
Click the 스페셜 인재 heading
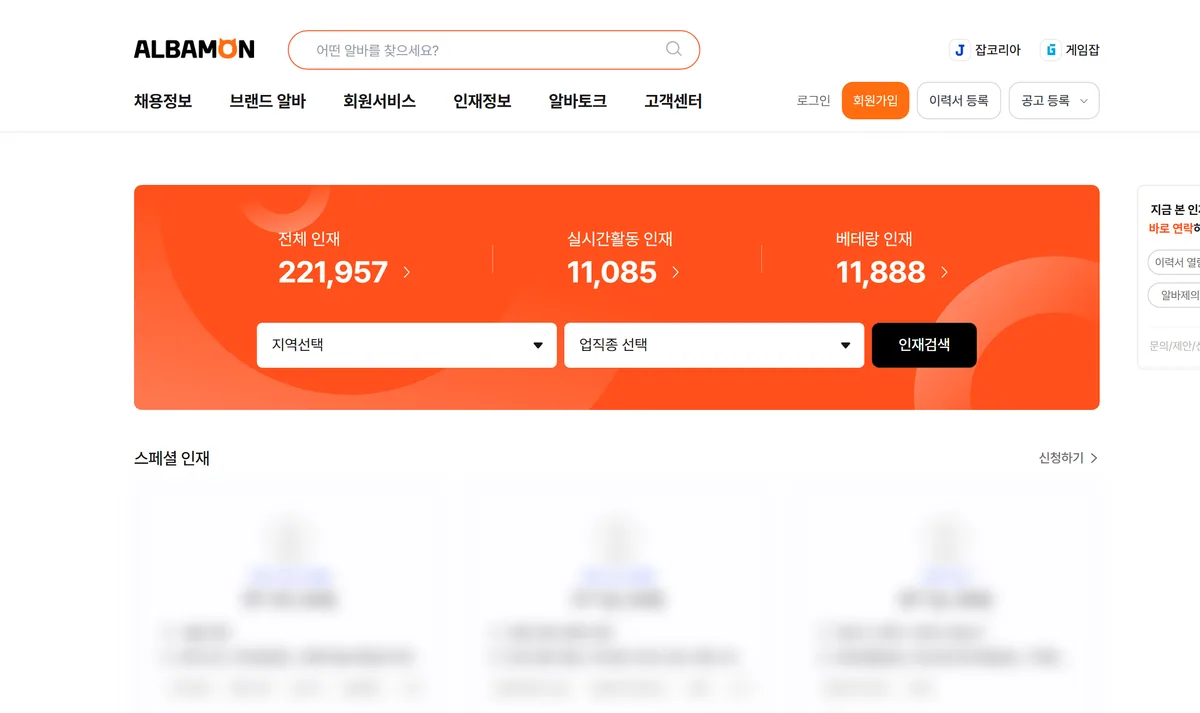(x=172, y=458)
